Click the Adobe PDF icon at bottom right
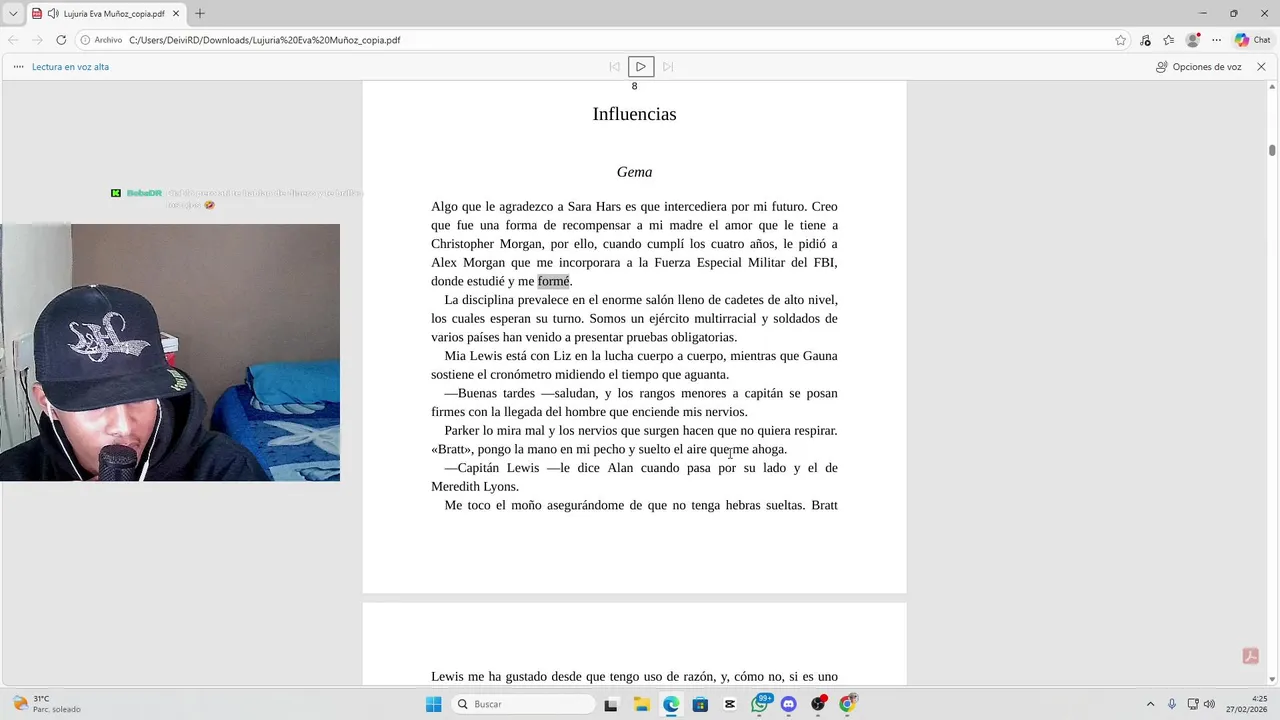 tap(1250, 656)
